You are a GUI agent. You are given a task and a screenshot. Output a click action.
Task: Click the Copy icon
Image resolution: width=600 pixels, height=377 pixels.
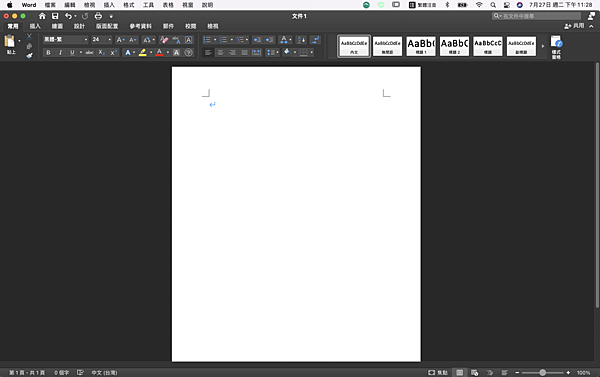29,46
